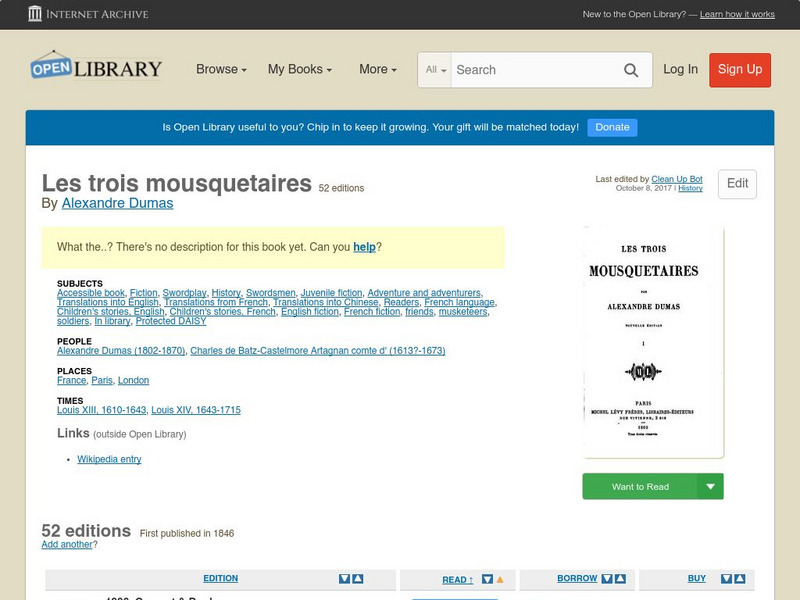Sort the READ column with orange ascending arrow
Screen dimensions: 800x600
click(500, 579)
